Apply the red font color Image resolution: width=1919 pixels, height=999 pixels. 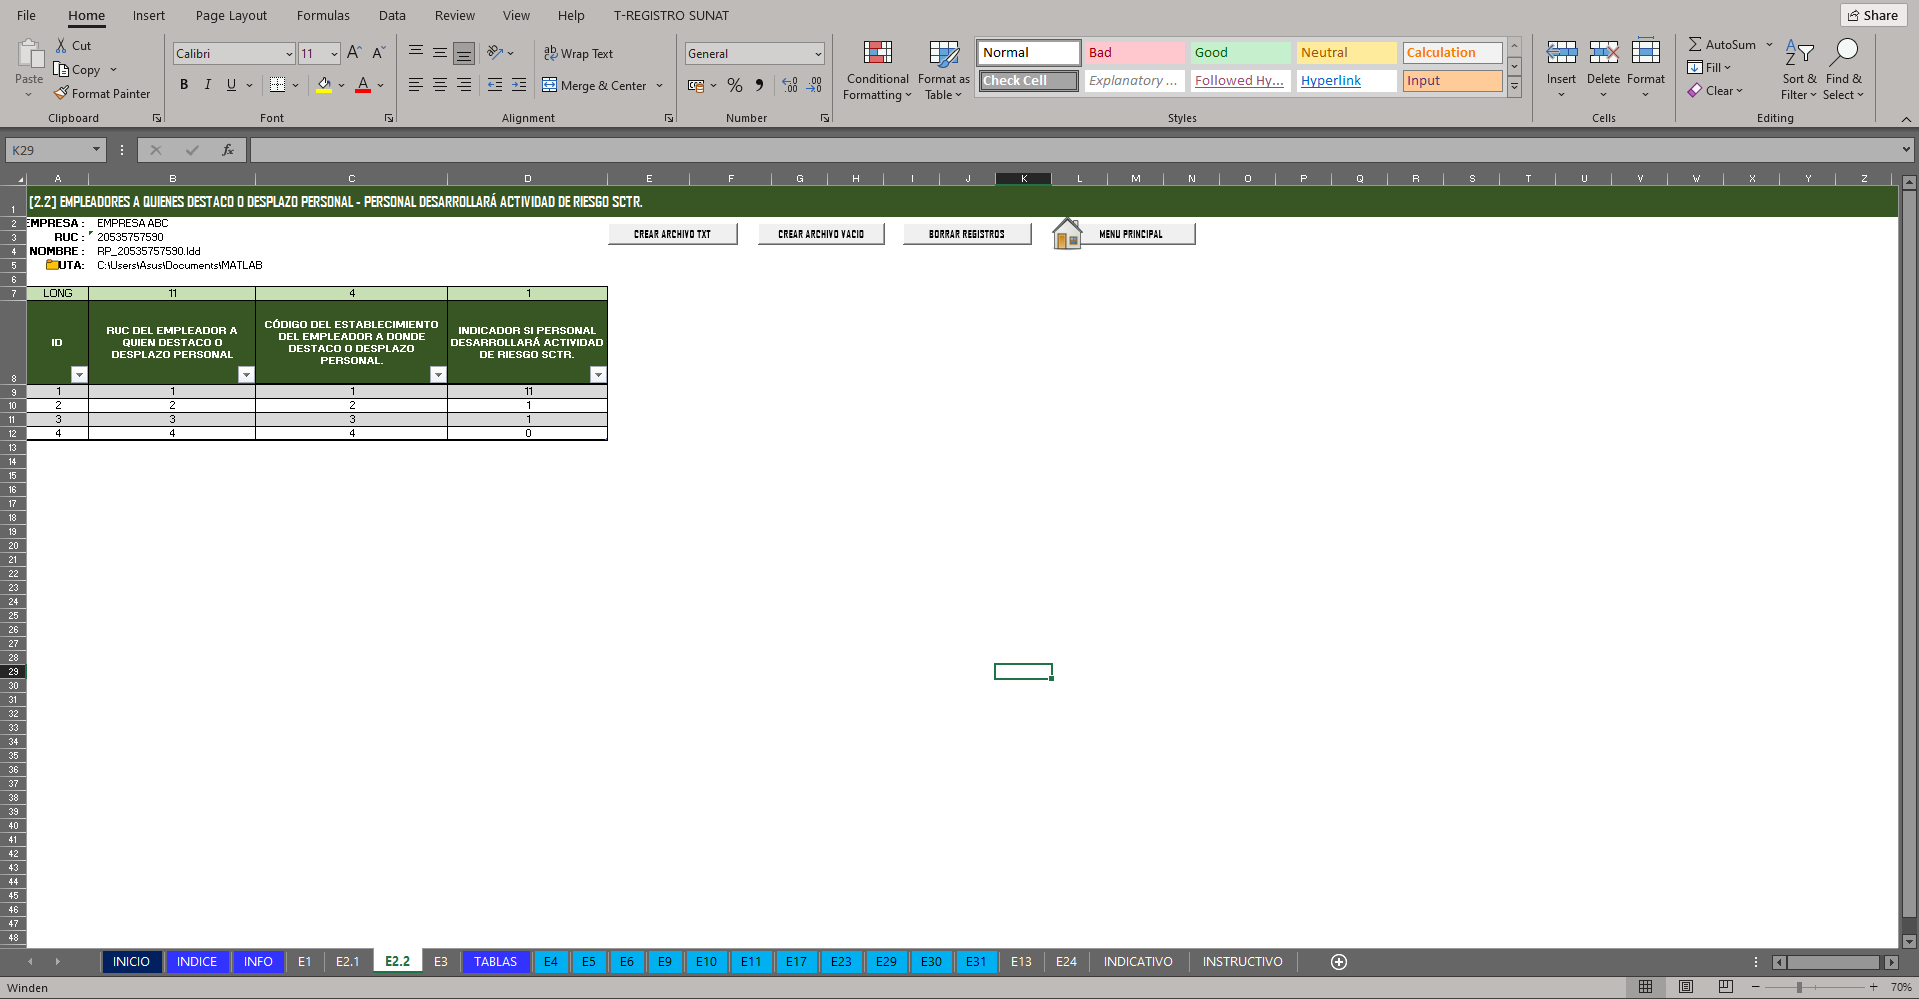[x=363, y=85]
